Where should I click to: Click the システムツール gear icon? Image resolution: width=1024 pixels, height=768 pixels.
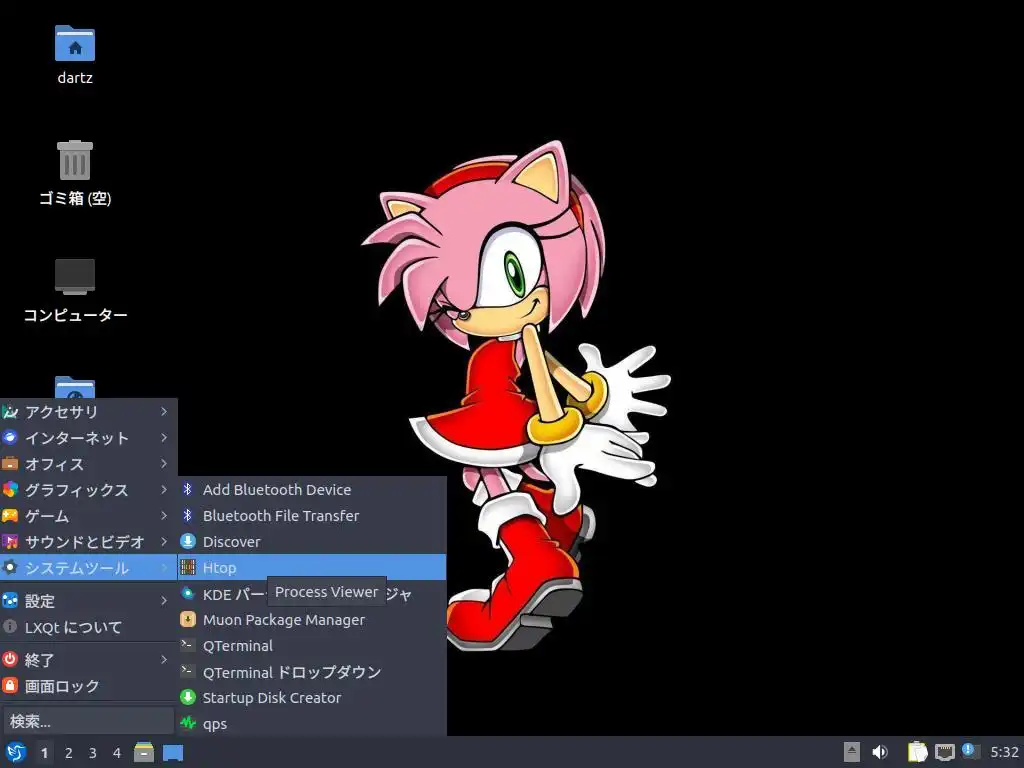[x=10, y=568]
